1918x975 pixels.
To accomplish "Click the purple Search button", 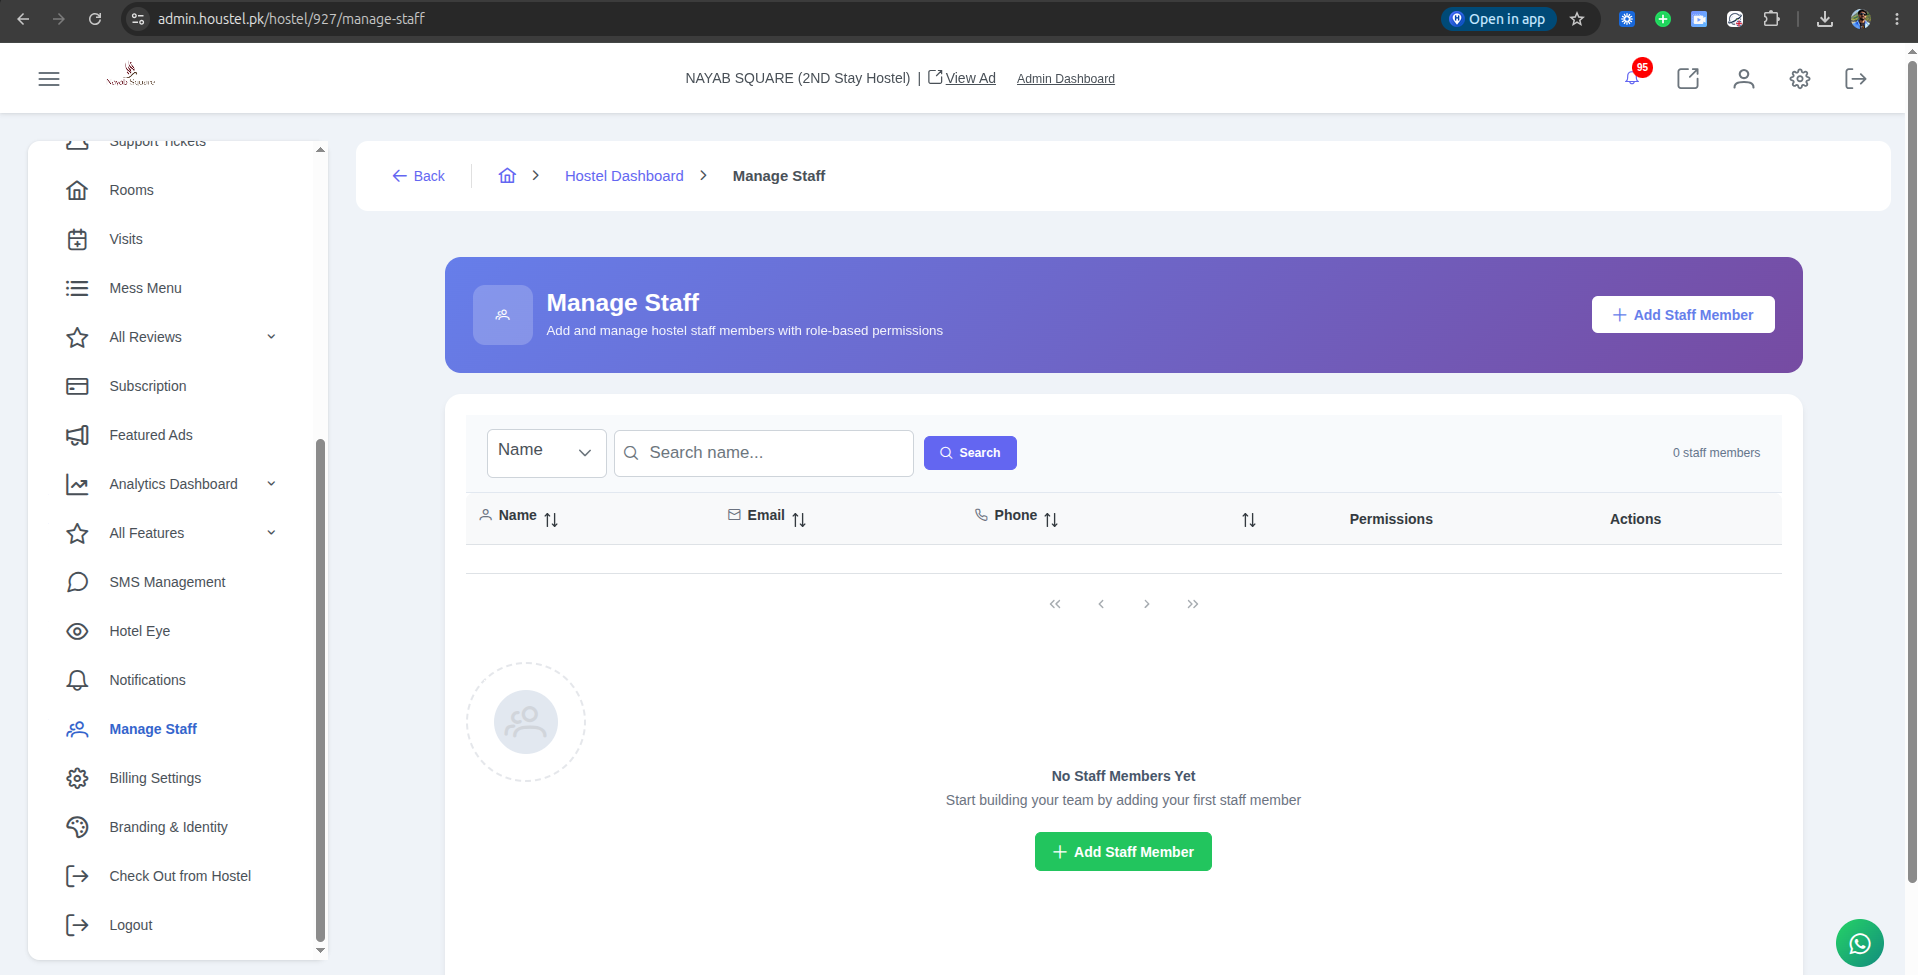I will click(970, 453).
